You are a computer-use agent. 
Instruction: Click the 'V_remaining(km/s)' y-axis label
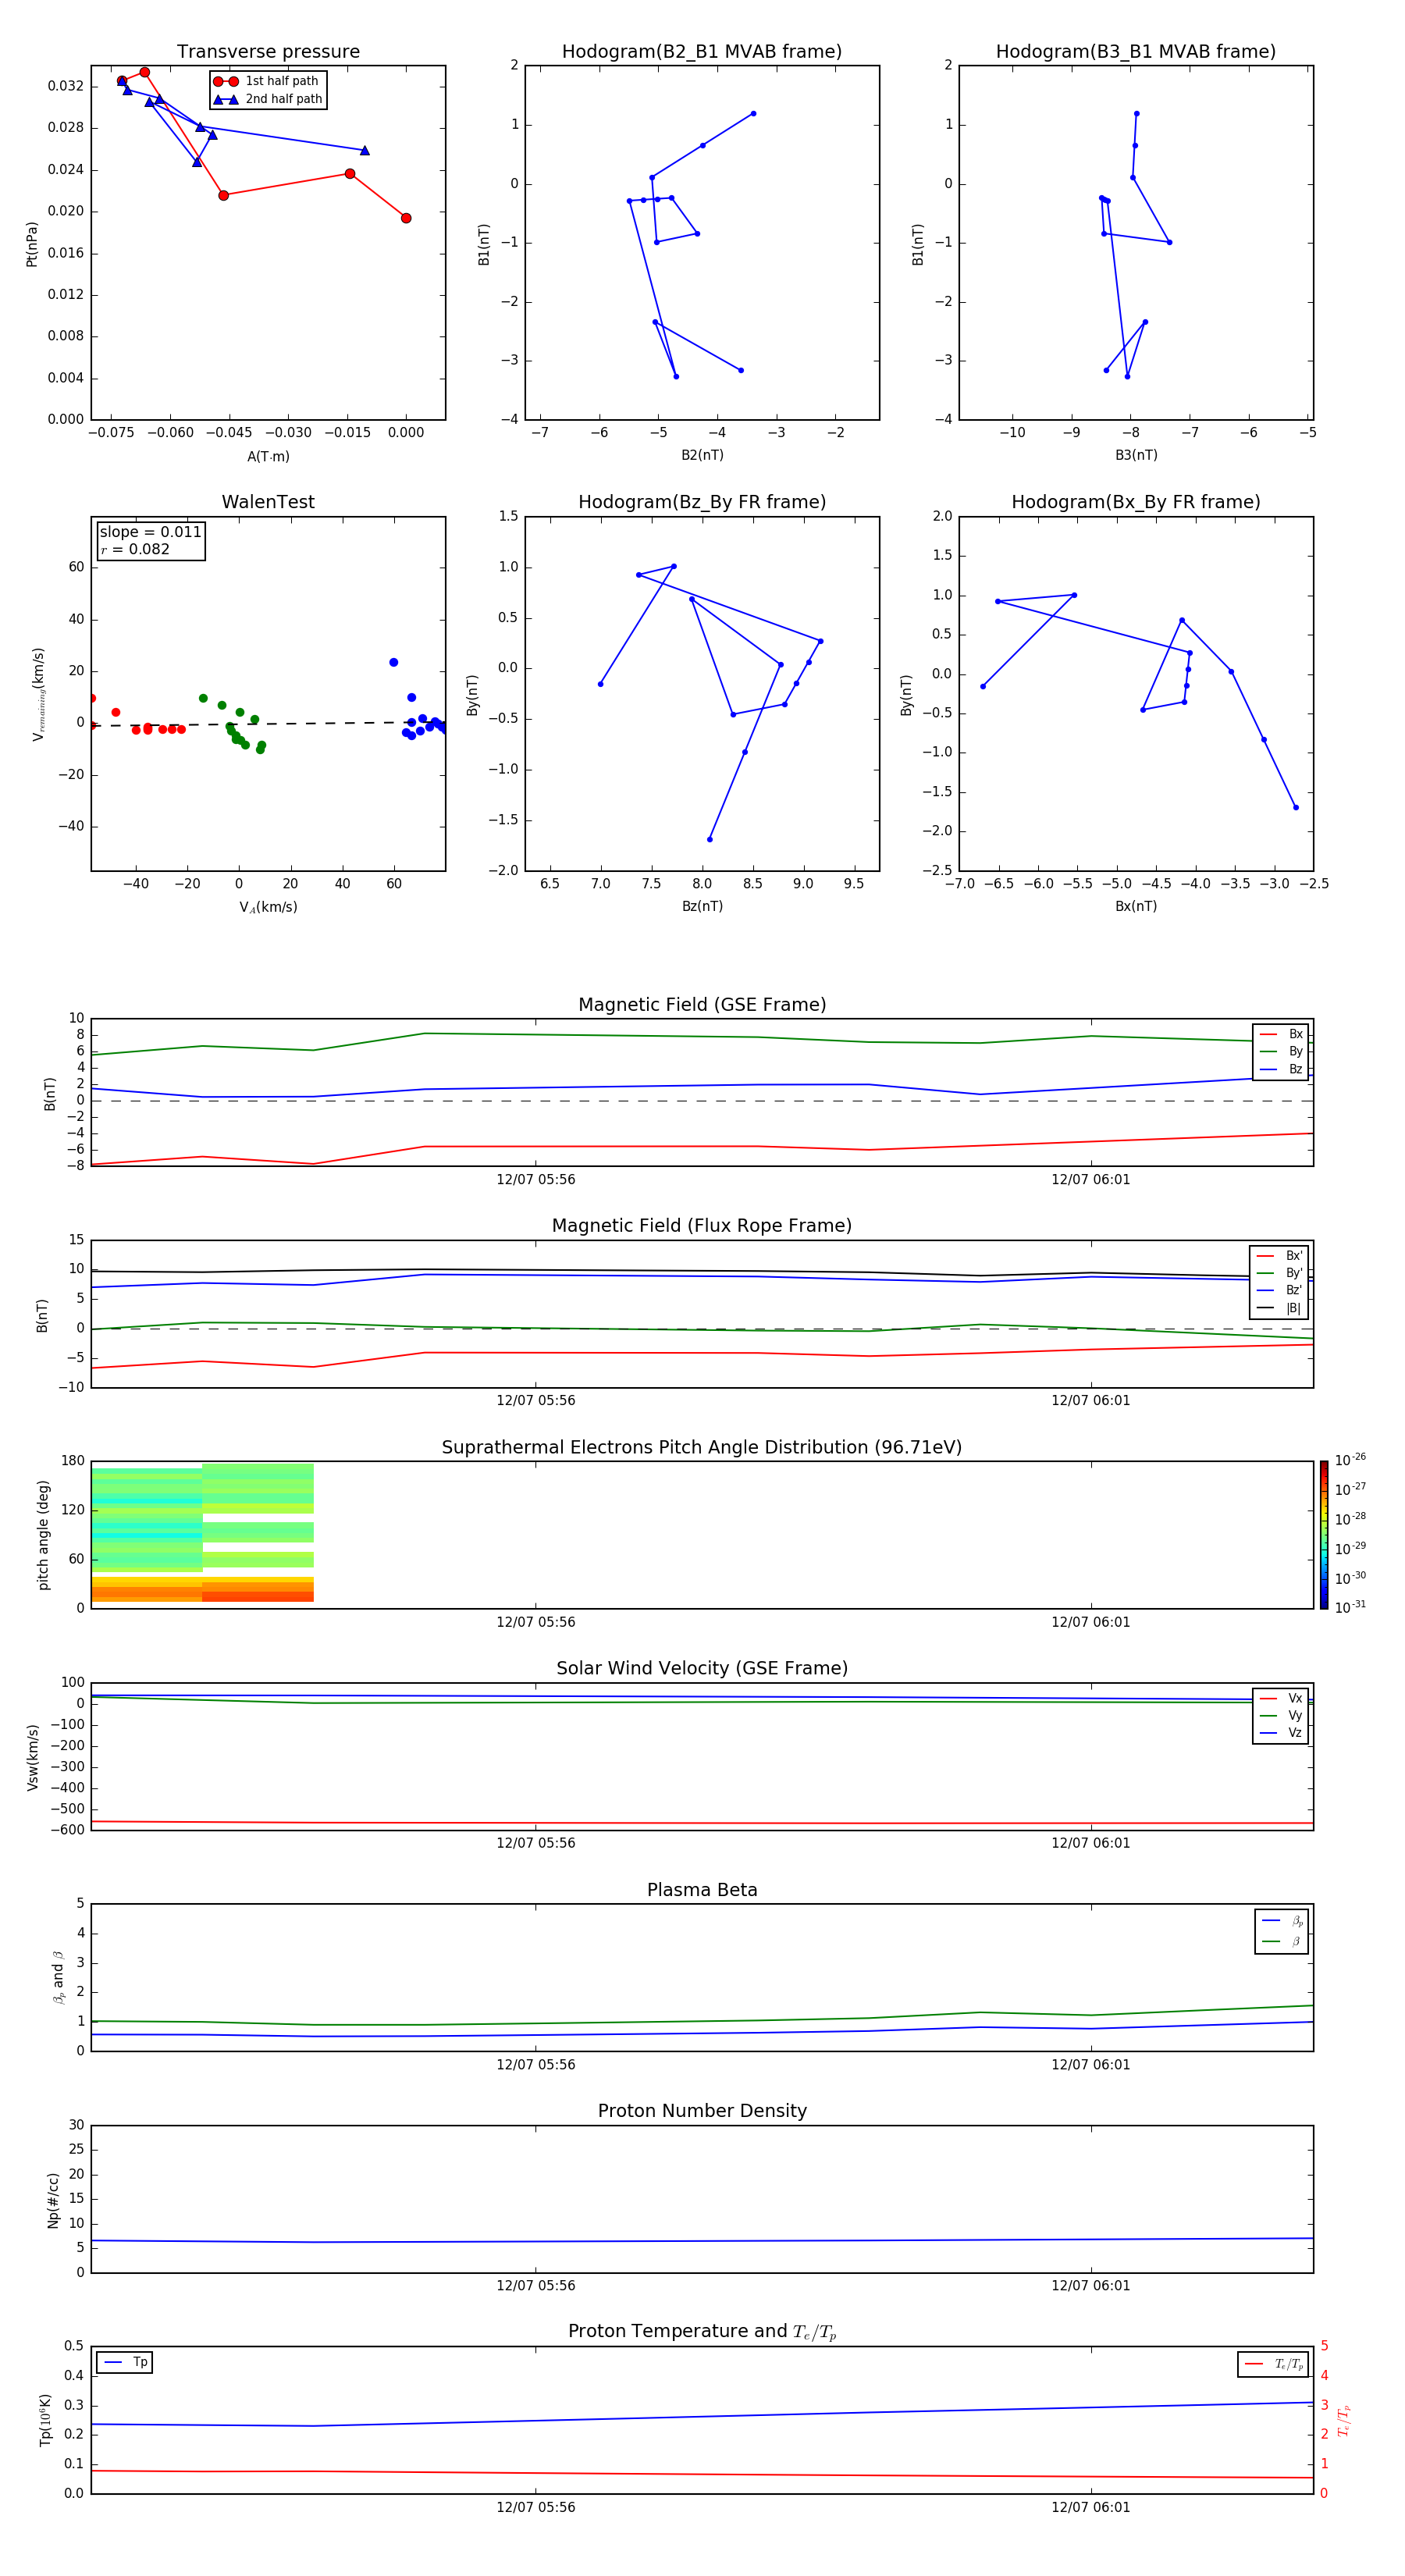pos(38,694)
